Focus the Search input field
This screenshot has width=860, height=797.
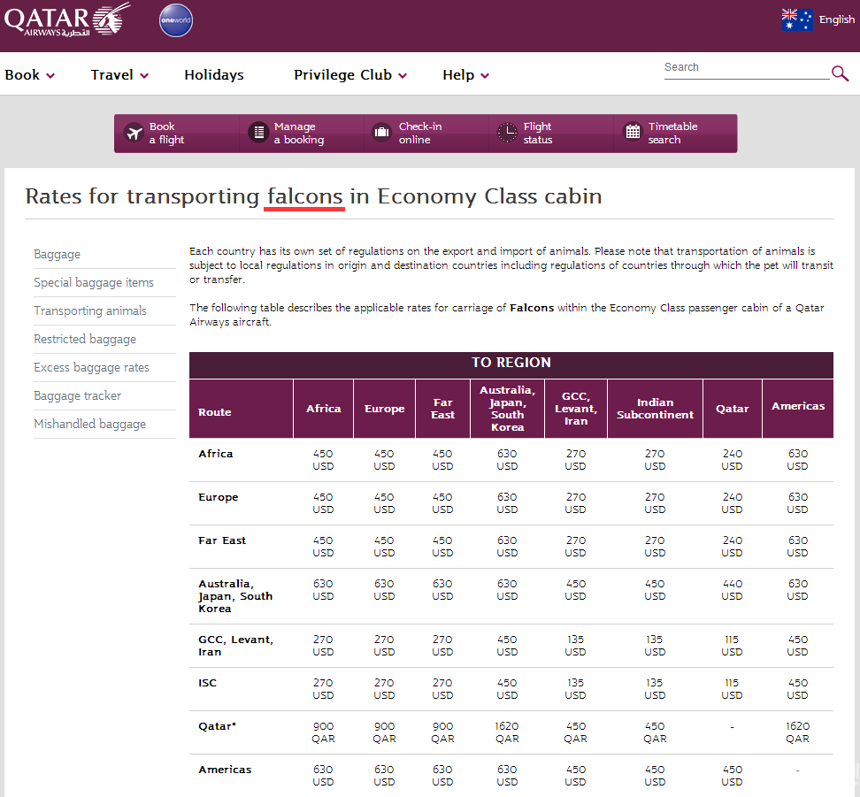[x=746, y=69]
